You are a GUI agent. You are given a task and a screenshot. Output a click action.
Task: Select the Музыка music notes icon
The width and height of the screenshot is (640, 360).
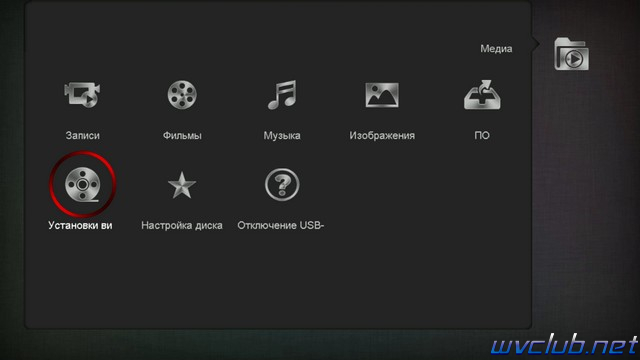pyautogui.click(x=282, y=95)
